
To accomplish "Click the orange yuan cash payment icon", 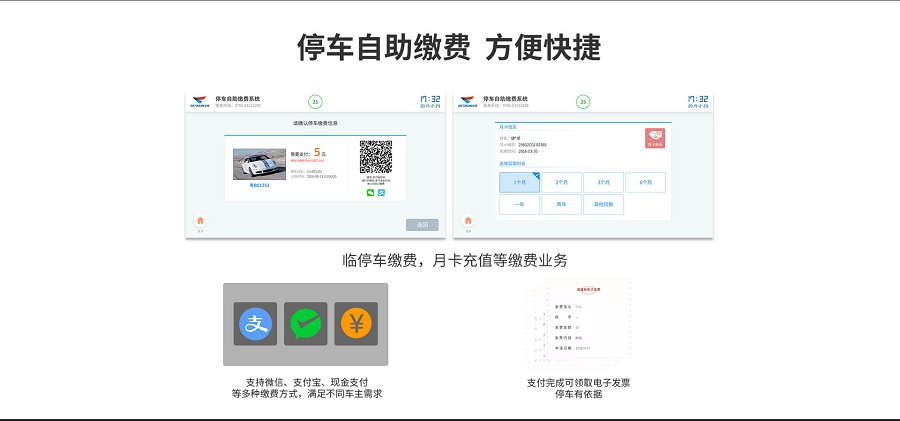I will tap(356, 324).
